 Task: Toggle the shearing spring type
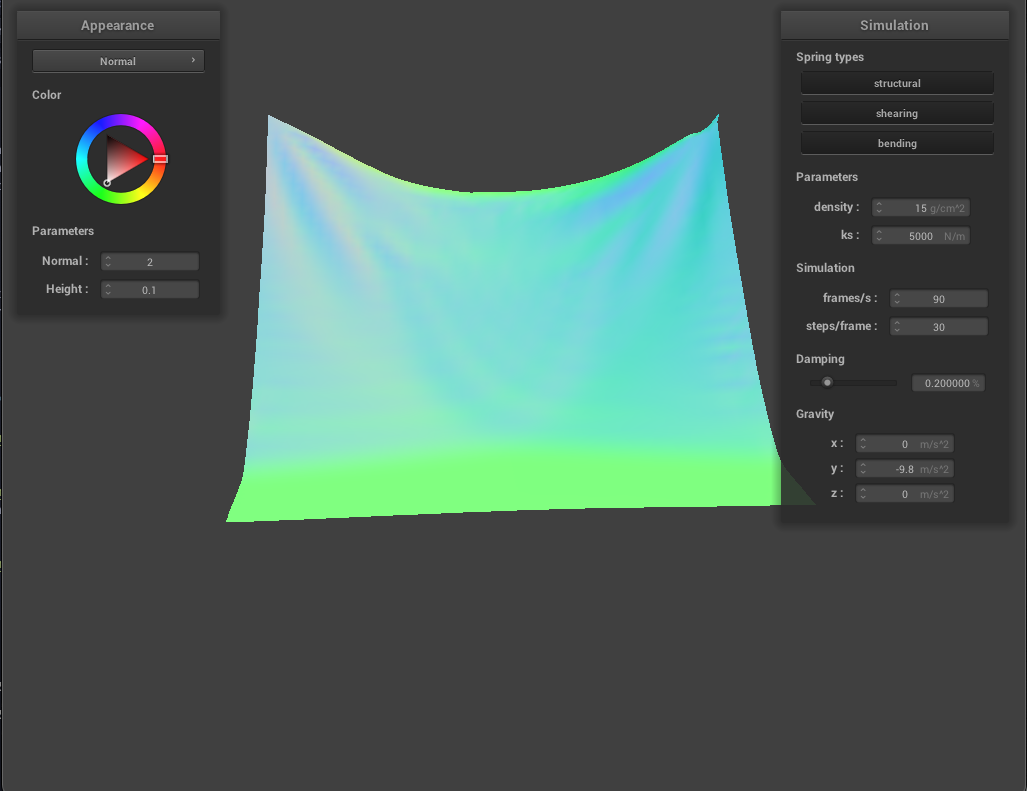(897, 113)
